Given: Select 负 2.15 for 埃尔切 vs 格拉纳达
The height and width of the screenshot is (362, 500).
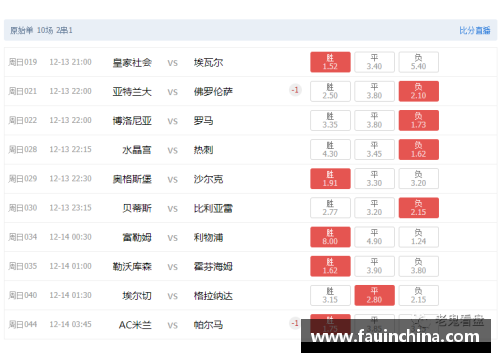Looking at the screenshot, I should (x=419, y=295).
